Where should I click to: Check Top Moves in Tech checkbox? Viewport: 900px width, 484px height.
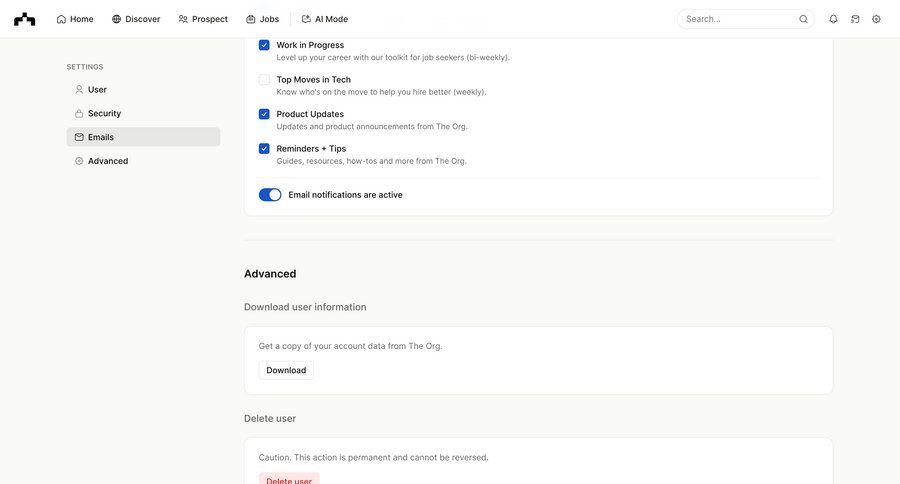tap(264, 79)
